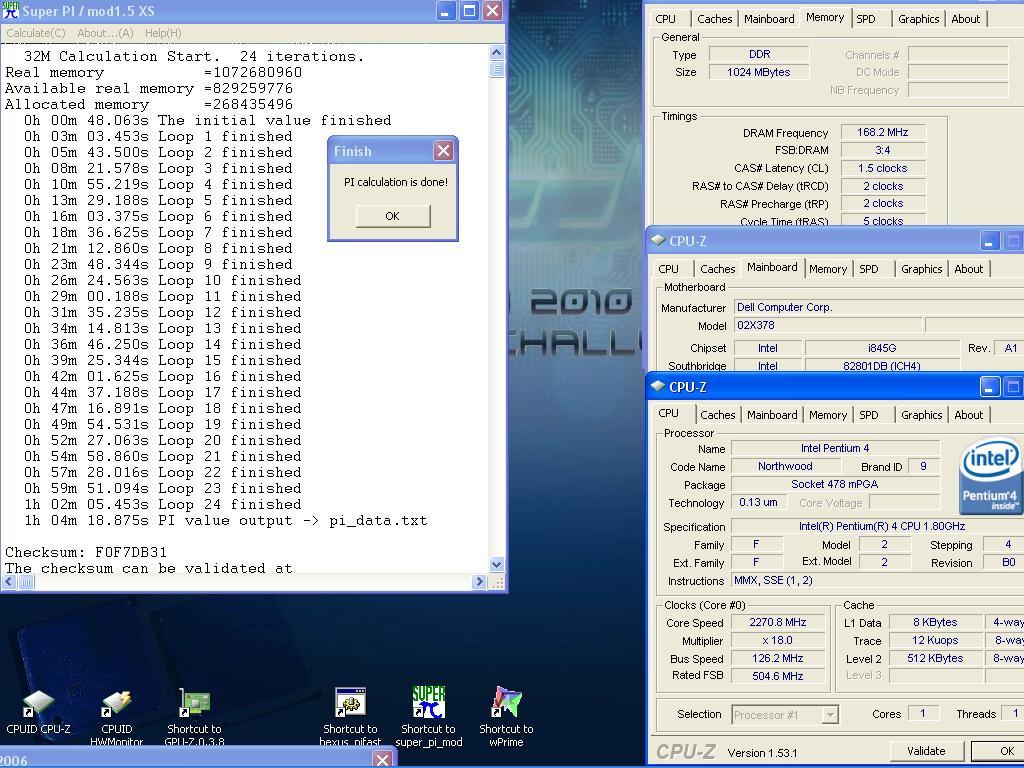Screen dimensions: 1024x768
Task: Select Memory tab in the Mainboard CPU-Z window
Action: (827, 269)
